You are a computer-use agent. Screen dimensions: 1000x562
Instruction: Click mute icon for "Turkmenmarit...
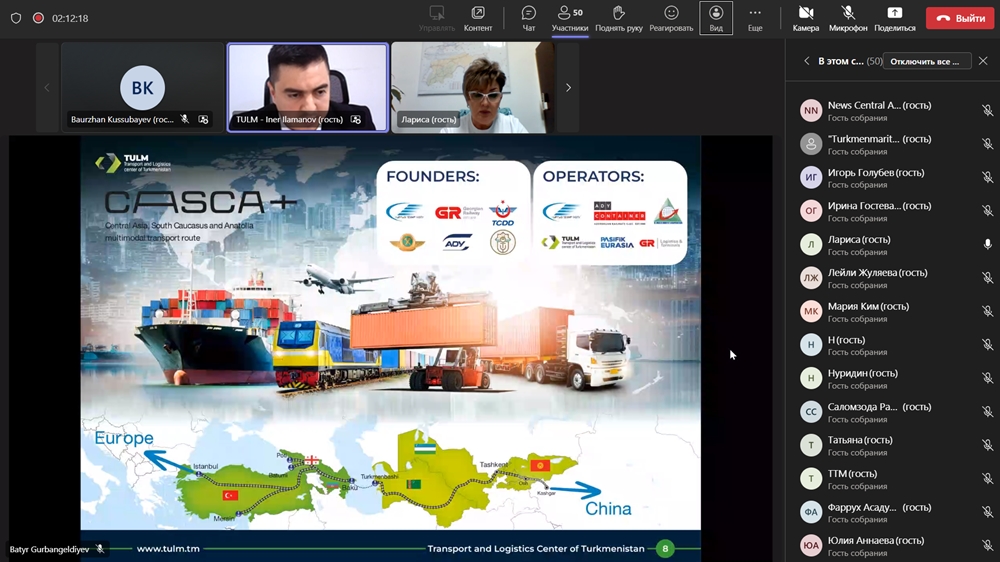(x=987, y=144)
